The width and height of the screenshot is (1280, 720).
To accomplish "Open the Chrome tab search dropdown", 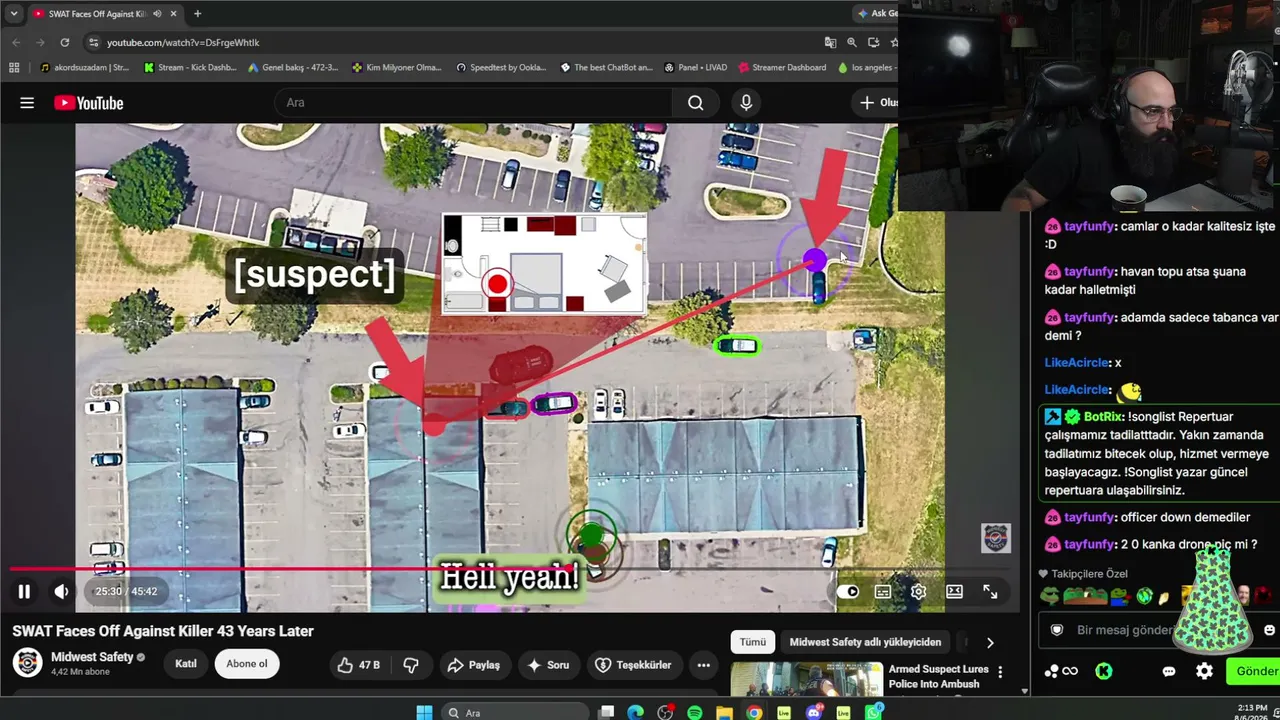I will [x=14, y=14].
